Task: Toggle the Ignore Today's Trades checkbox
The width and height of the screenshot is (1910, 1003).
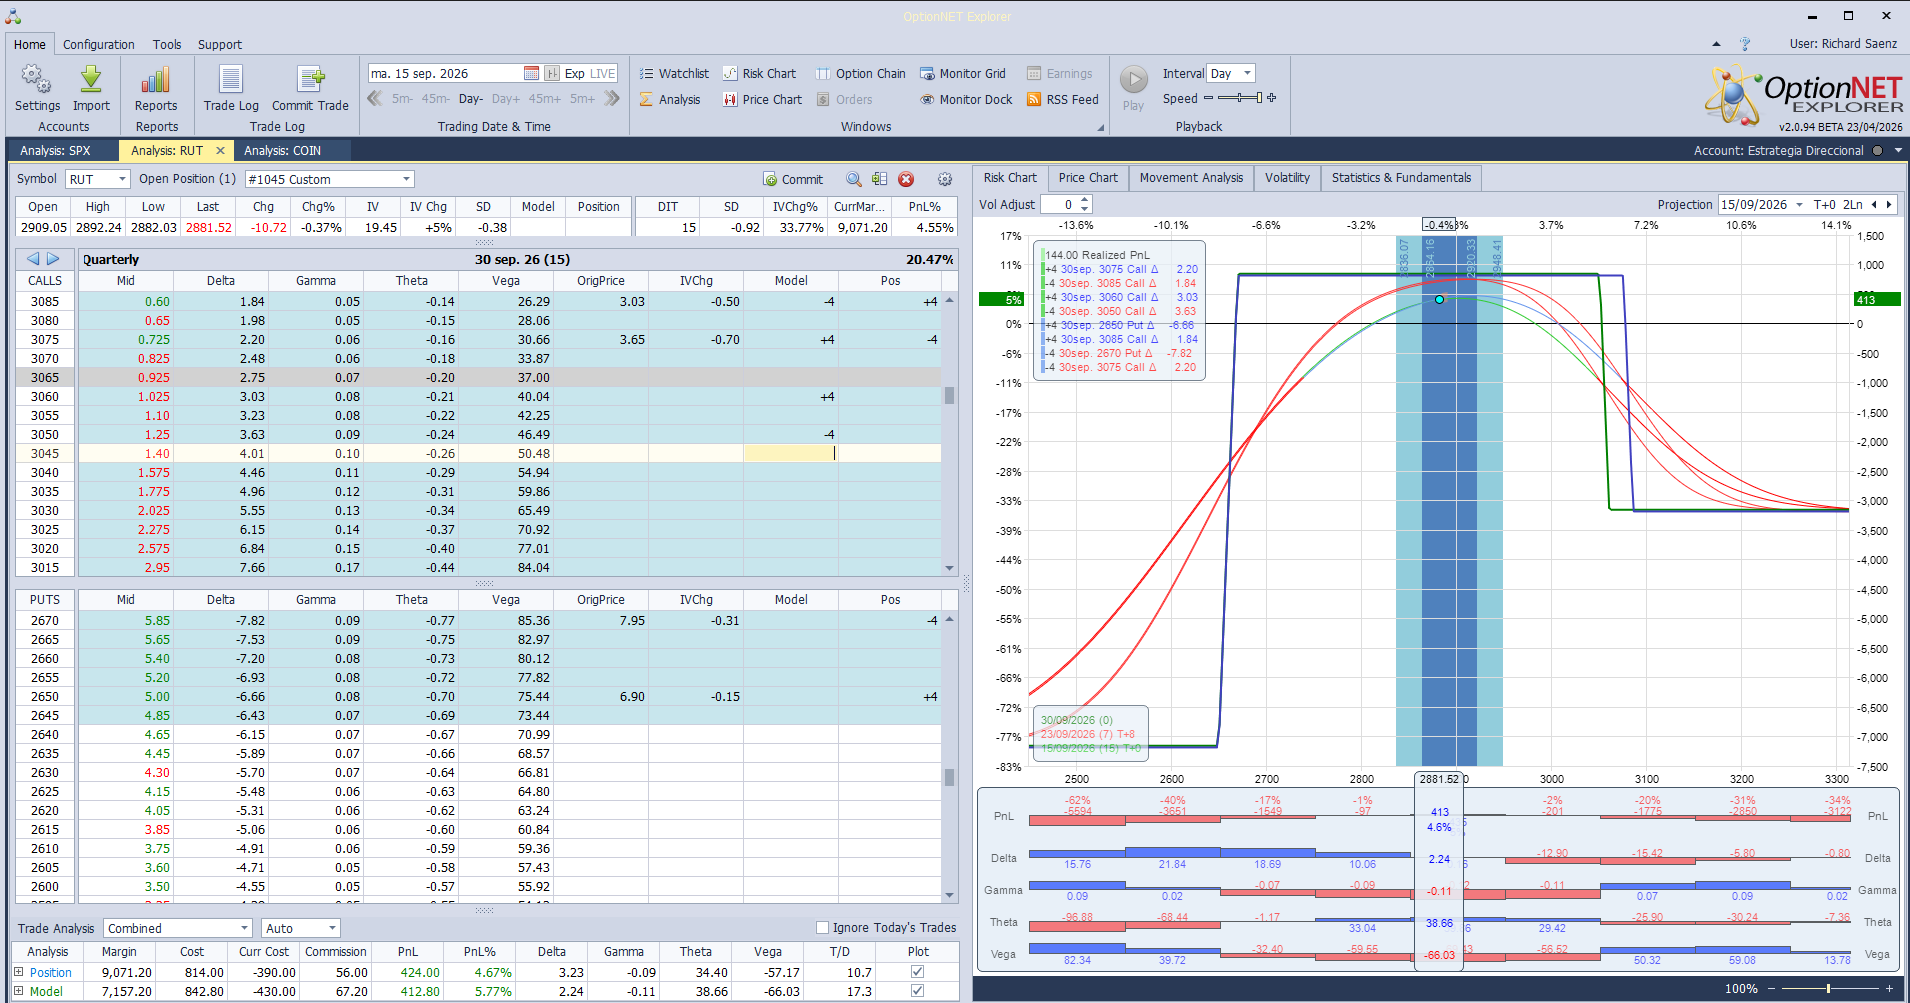Action: (822, 927)
